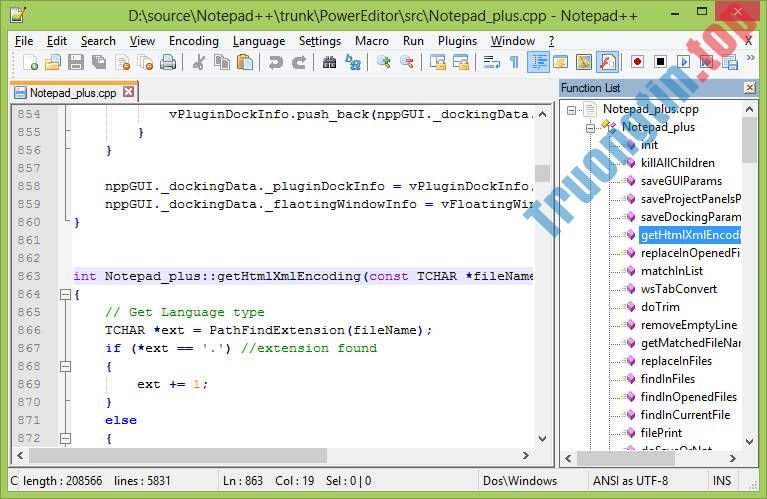767x499 pixels.
Task: Undo the last edit with the toolbar arrow
Action: tap(276, 63)
